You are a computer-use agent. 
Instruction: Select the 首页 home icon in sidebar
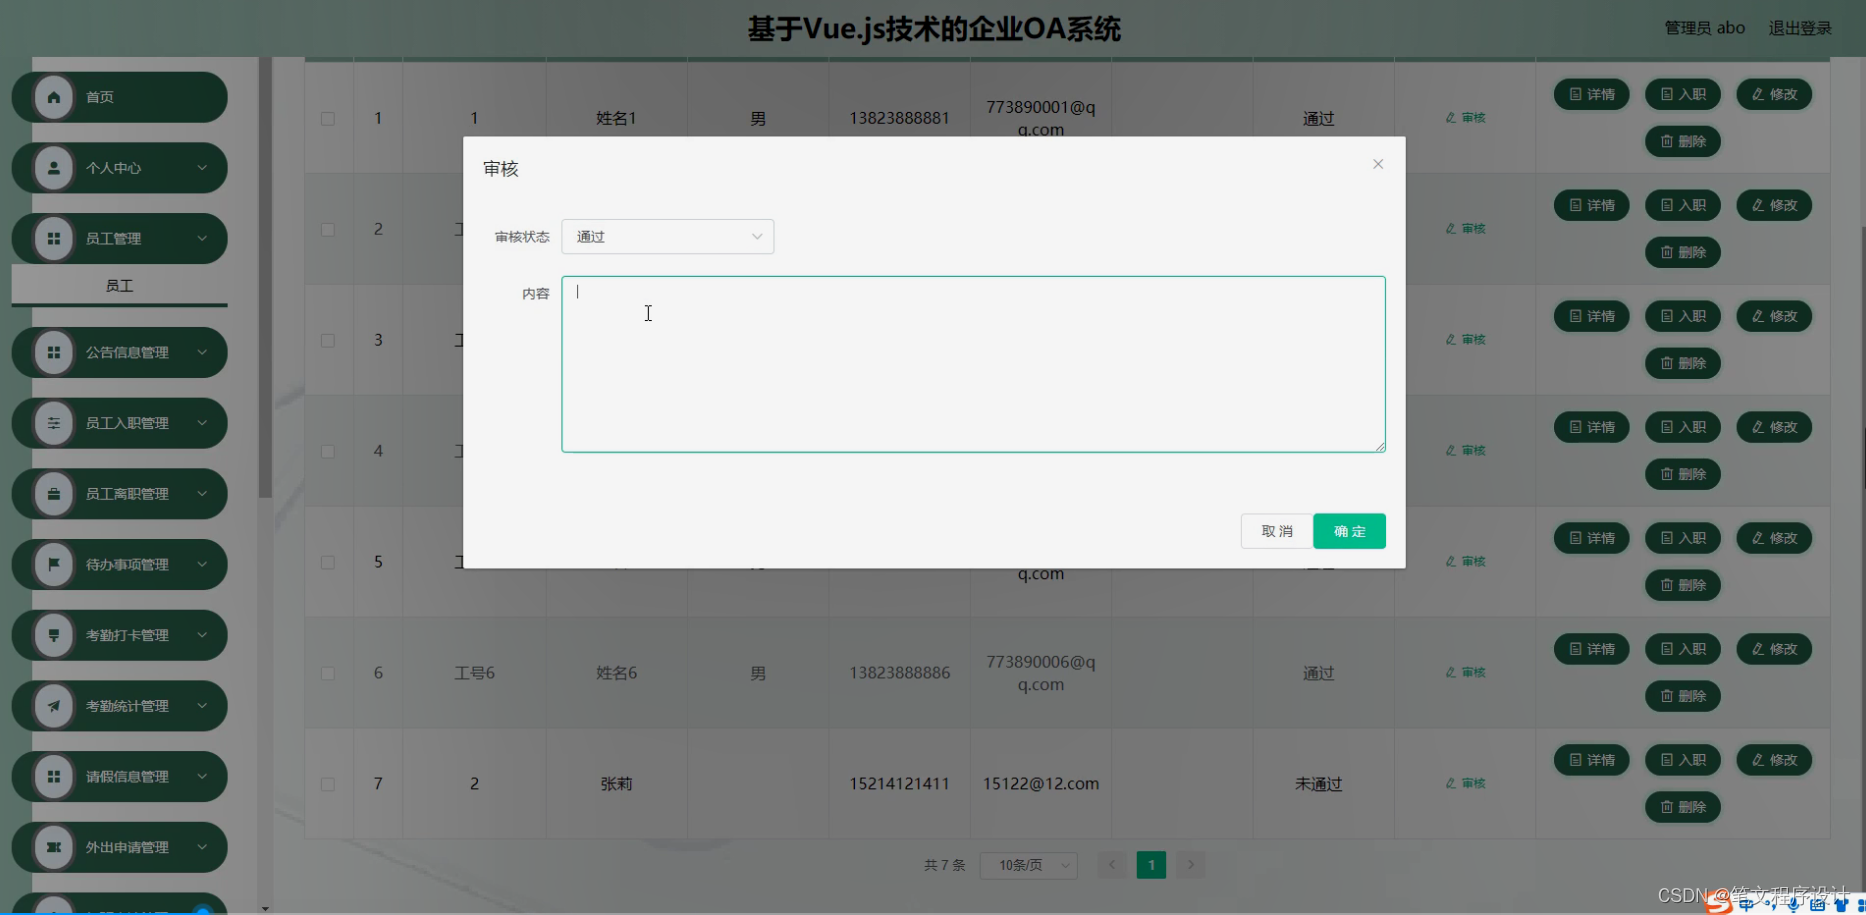coord(54,97)
